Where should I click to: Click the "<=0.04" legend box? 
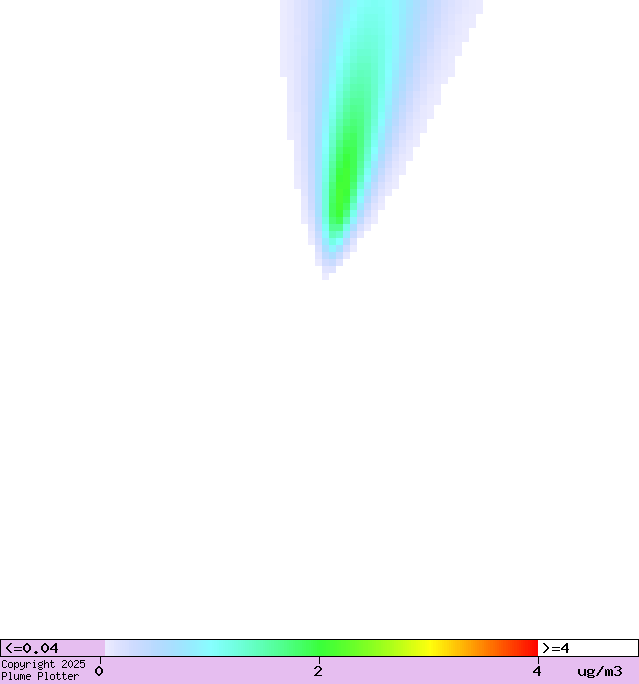[52, 648]
